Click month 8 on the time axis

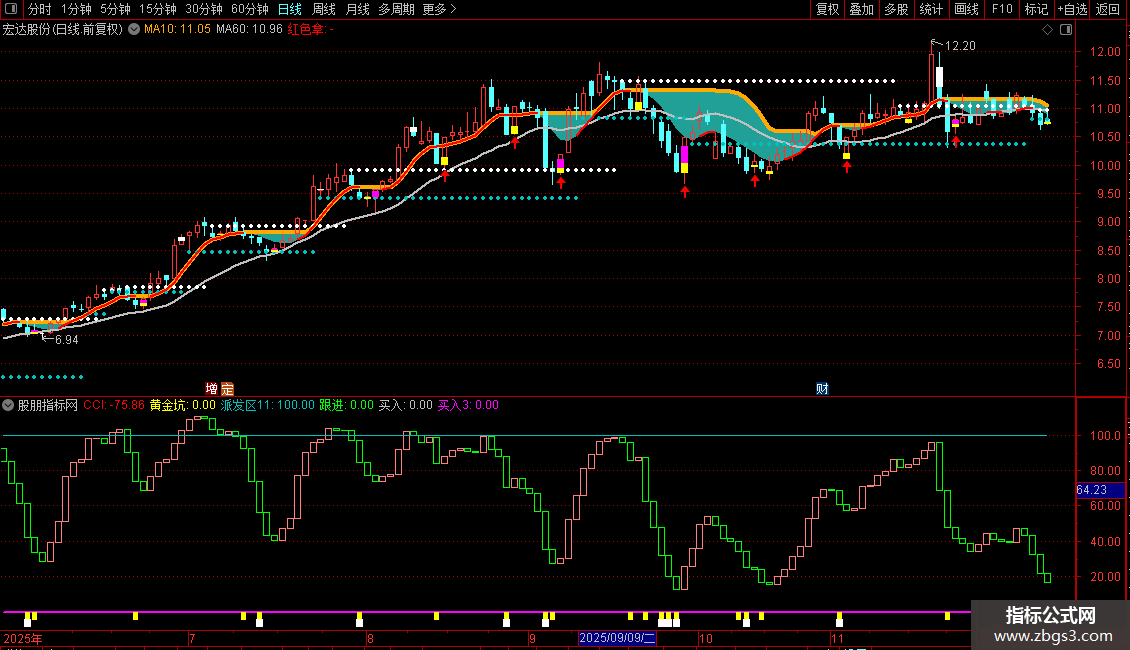[370, 638]
